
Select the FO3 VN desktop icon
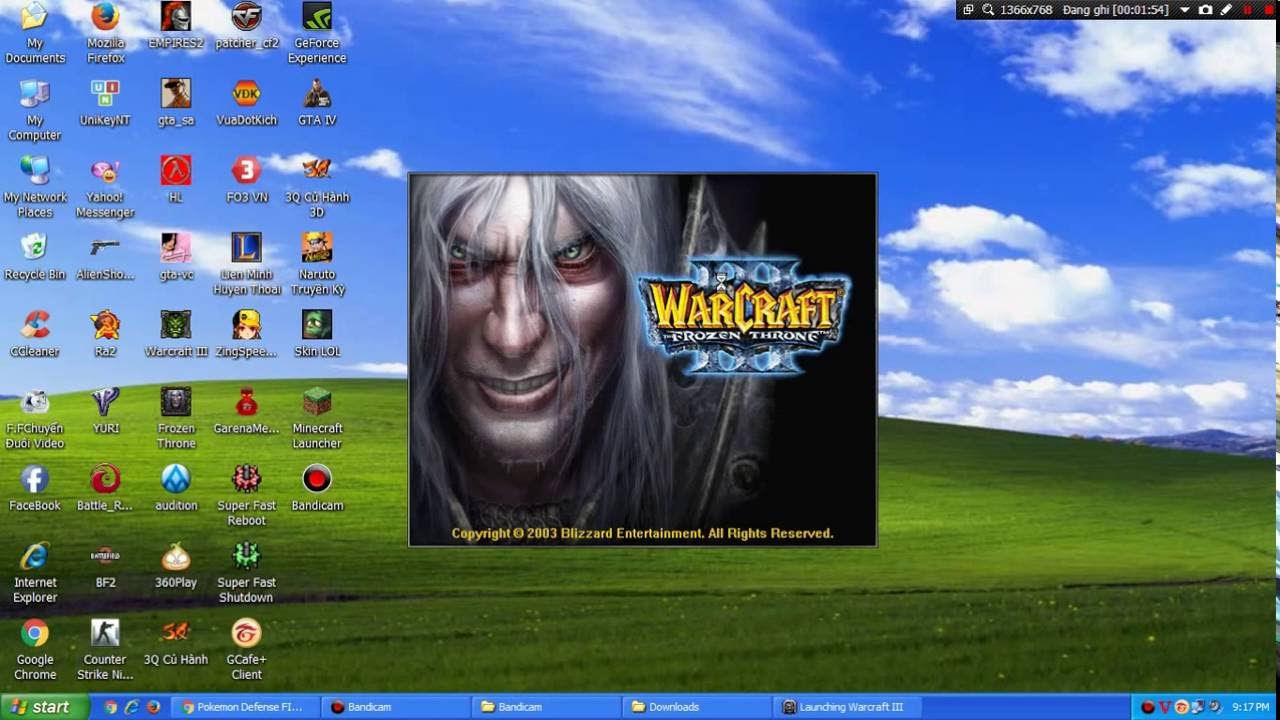pyautogui.click(x=246, y=180)
